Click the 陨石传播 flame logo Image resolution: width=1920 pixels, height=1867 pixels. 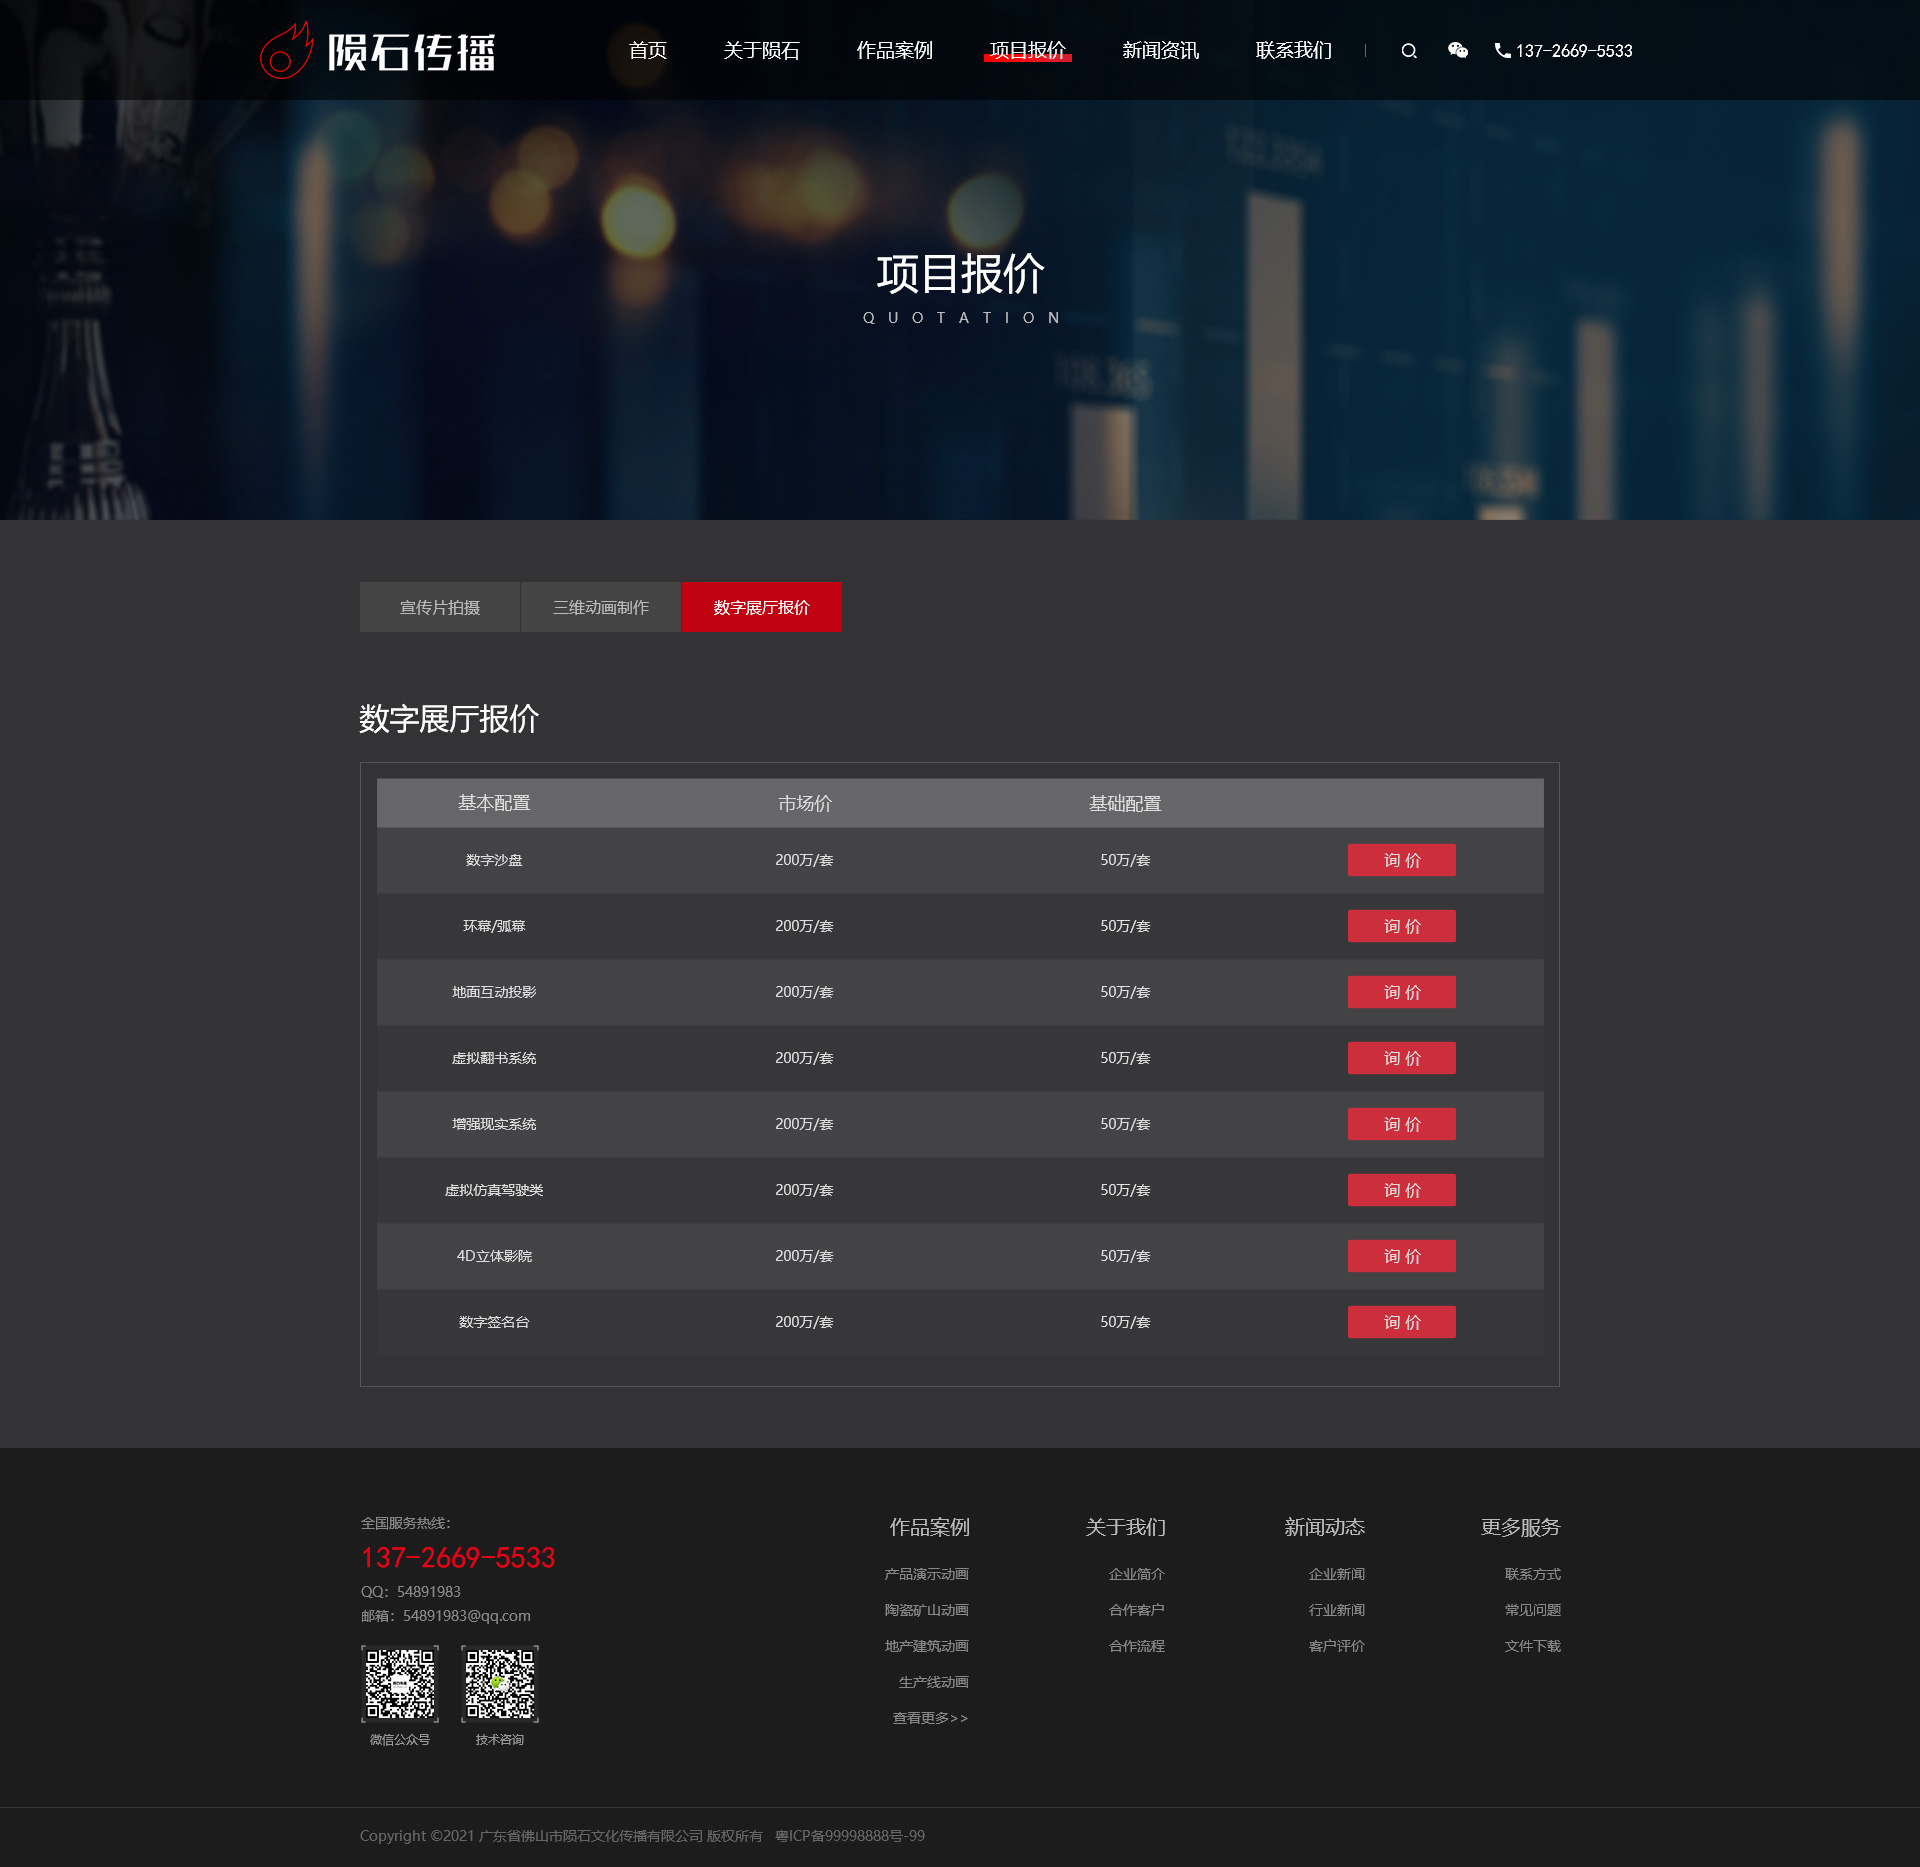(286, 51)
